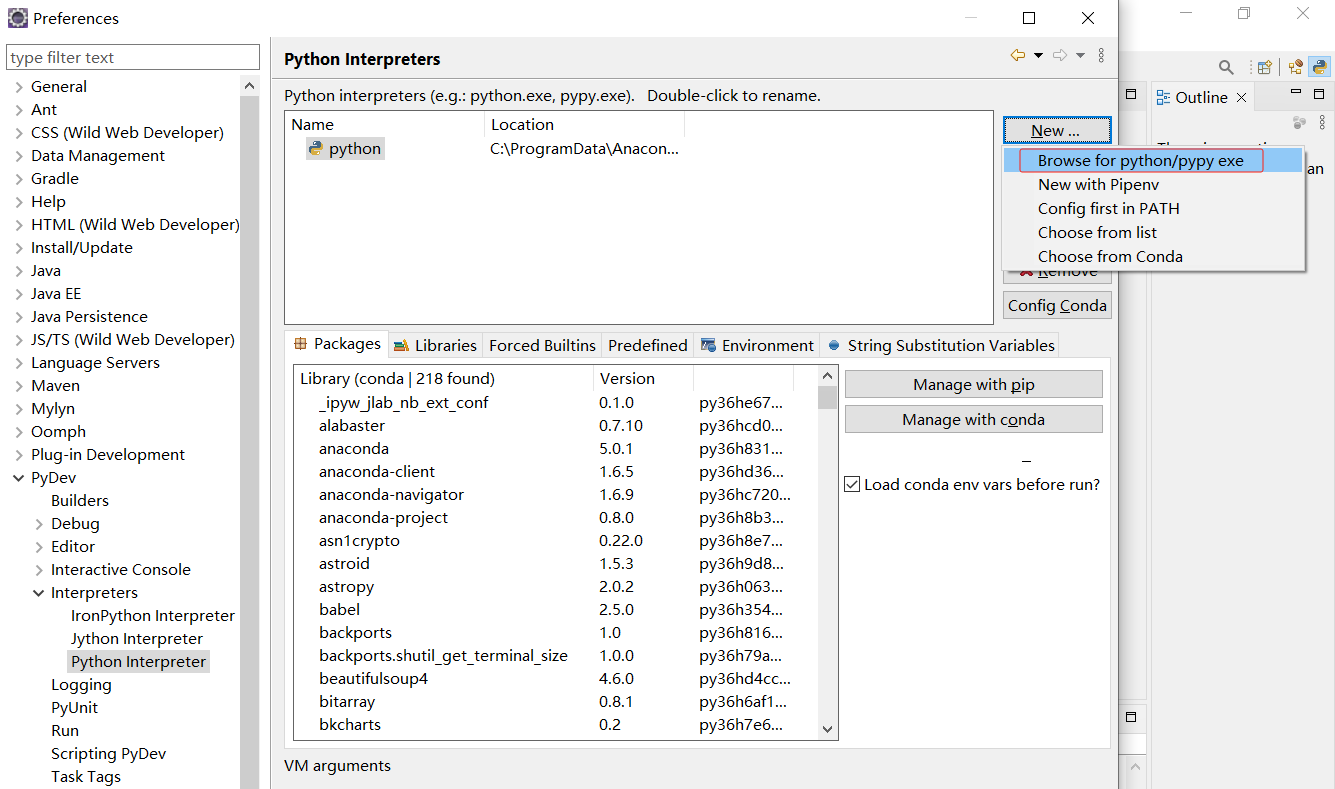Image resolution: width=1335 pixels, height=789 pixels.
Task: Select Scripting PyDev tree item
Action: [109, 754]
